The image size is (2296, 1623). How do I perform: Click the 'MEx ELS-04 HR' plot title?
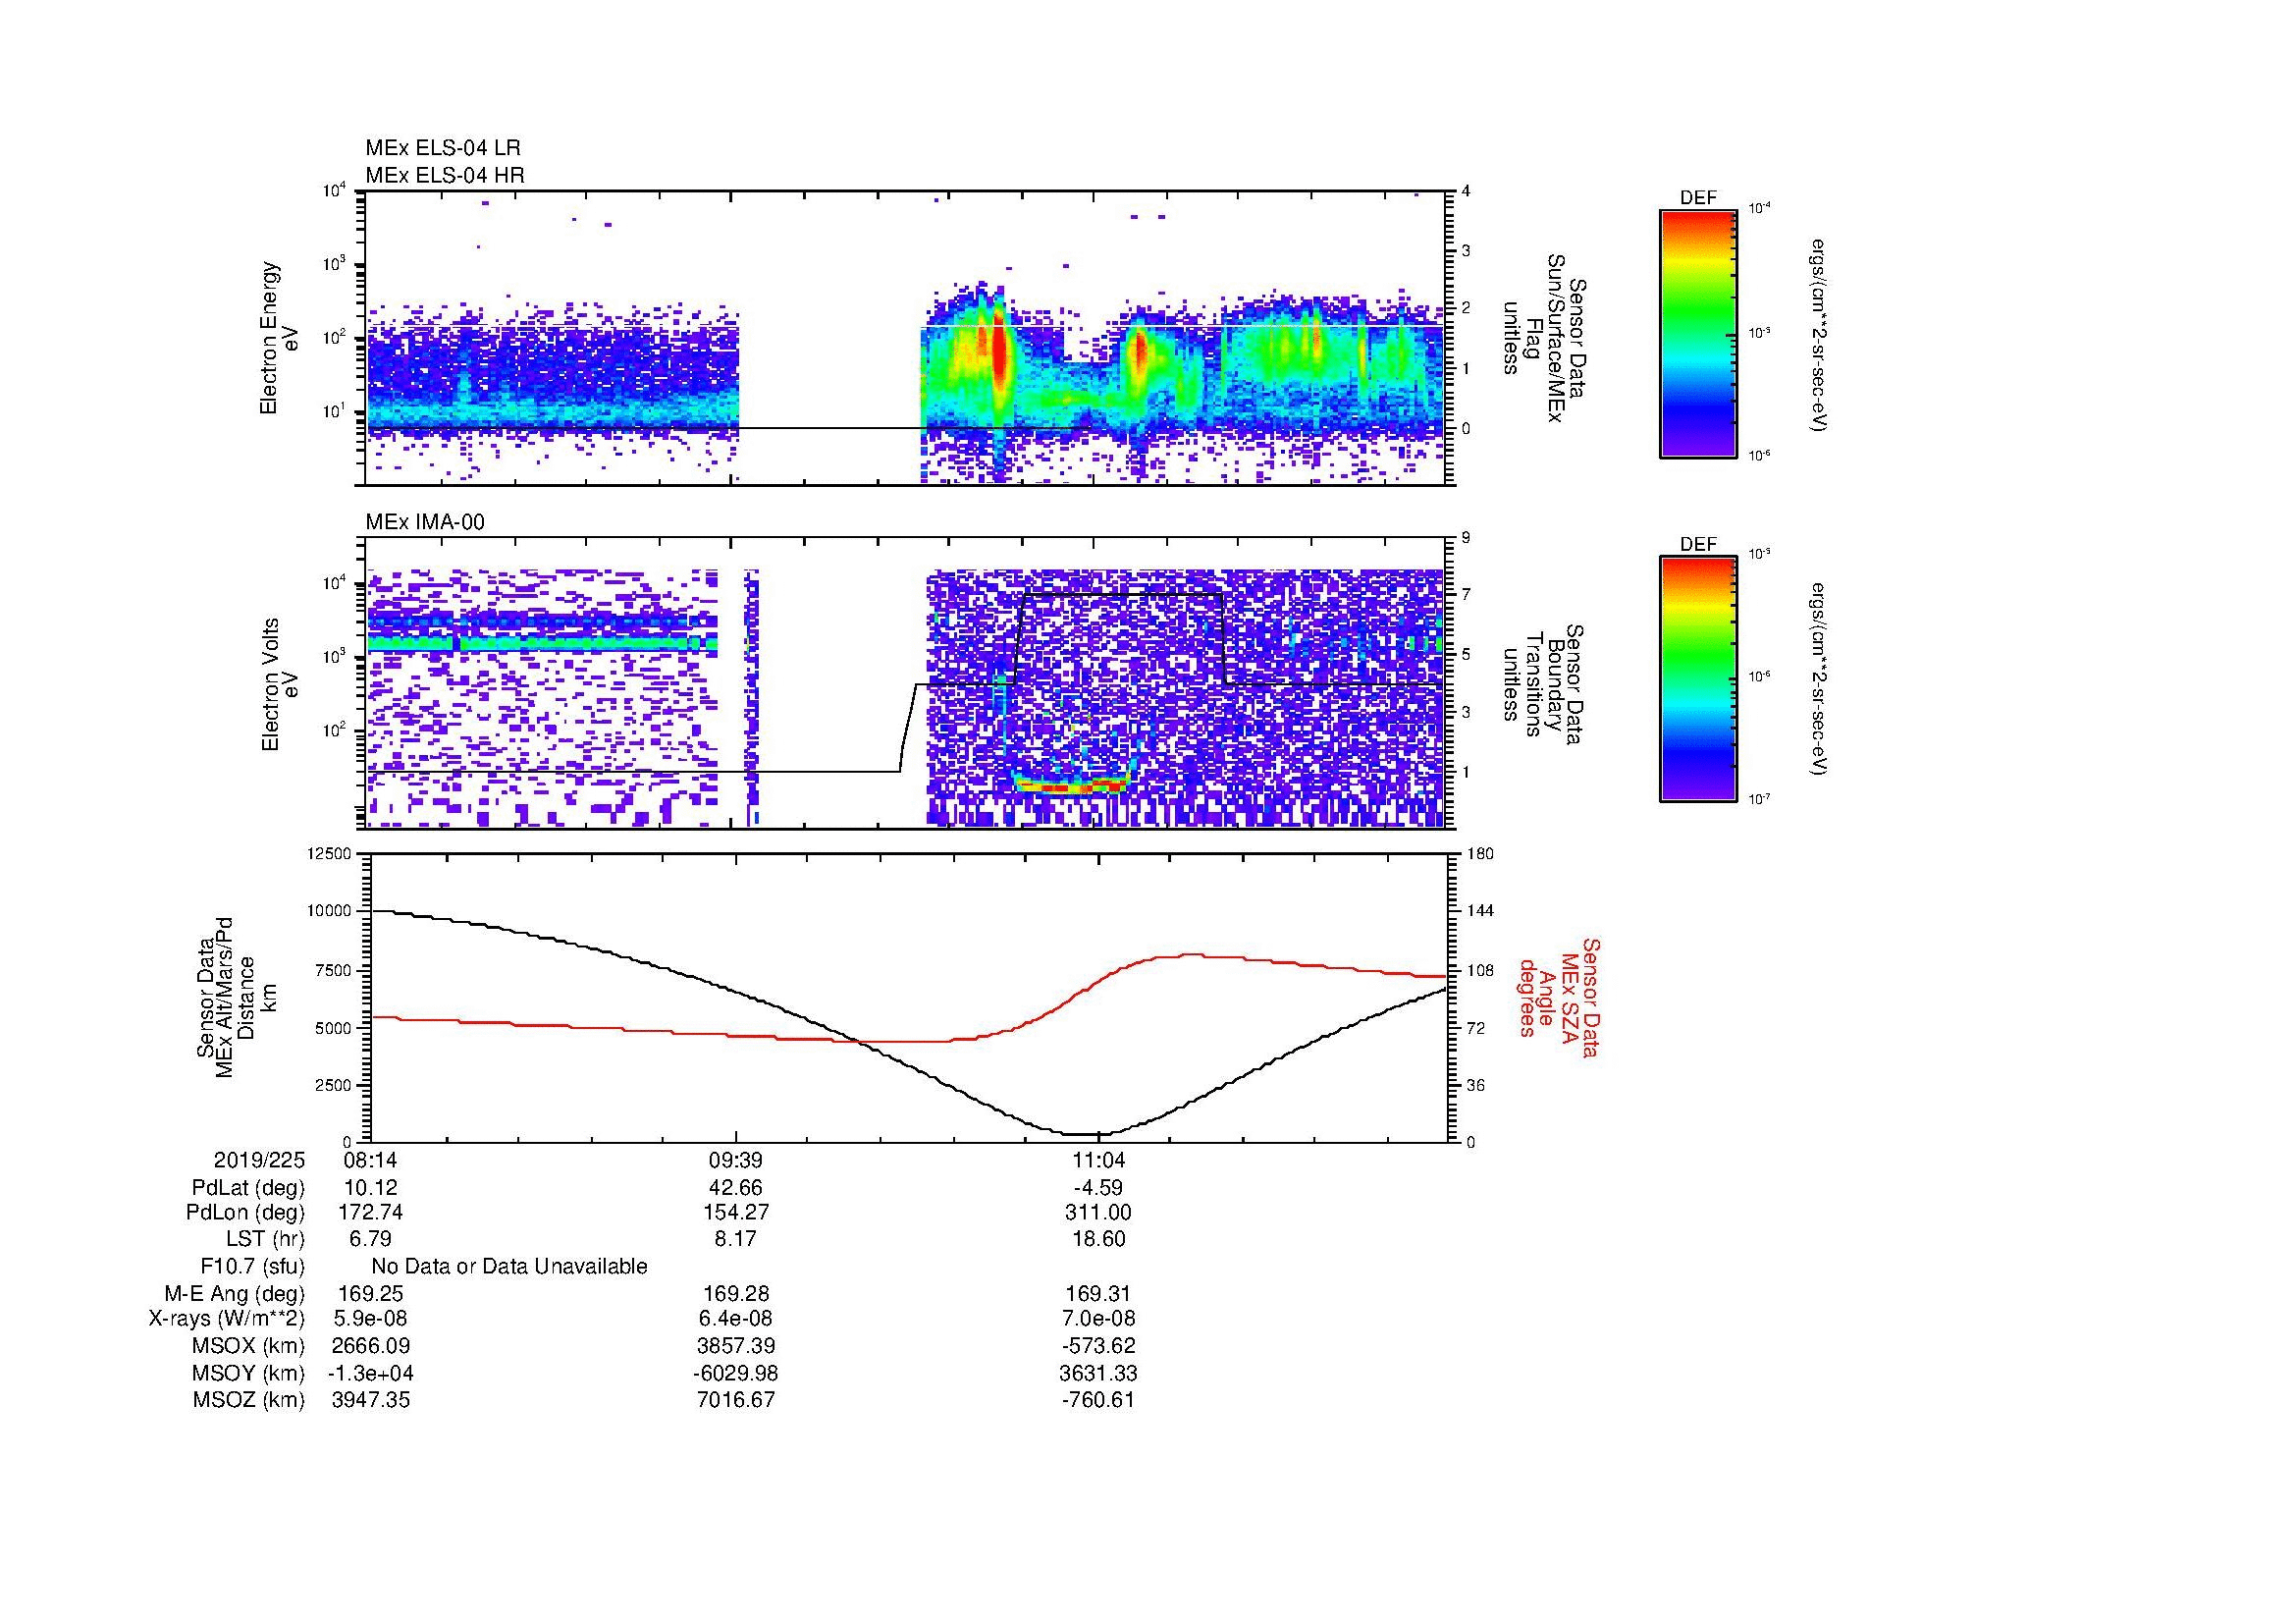point(444,175)
